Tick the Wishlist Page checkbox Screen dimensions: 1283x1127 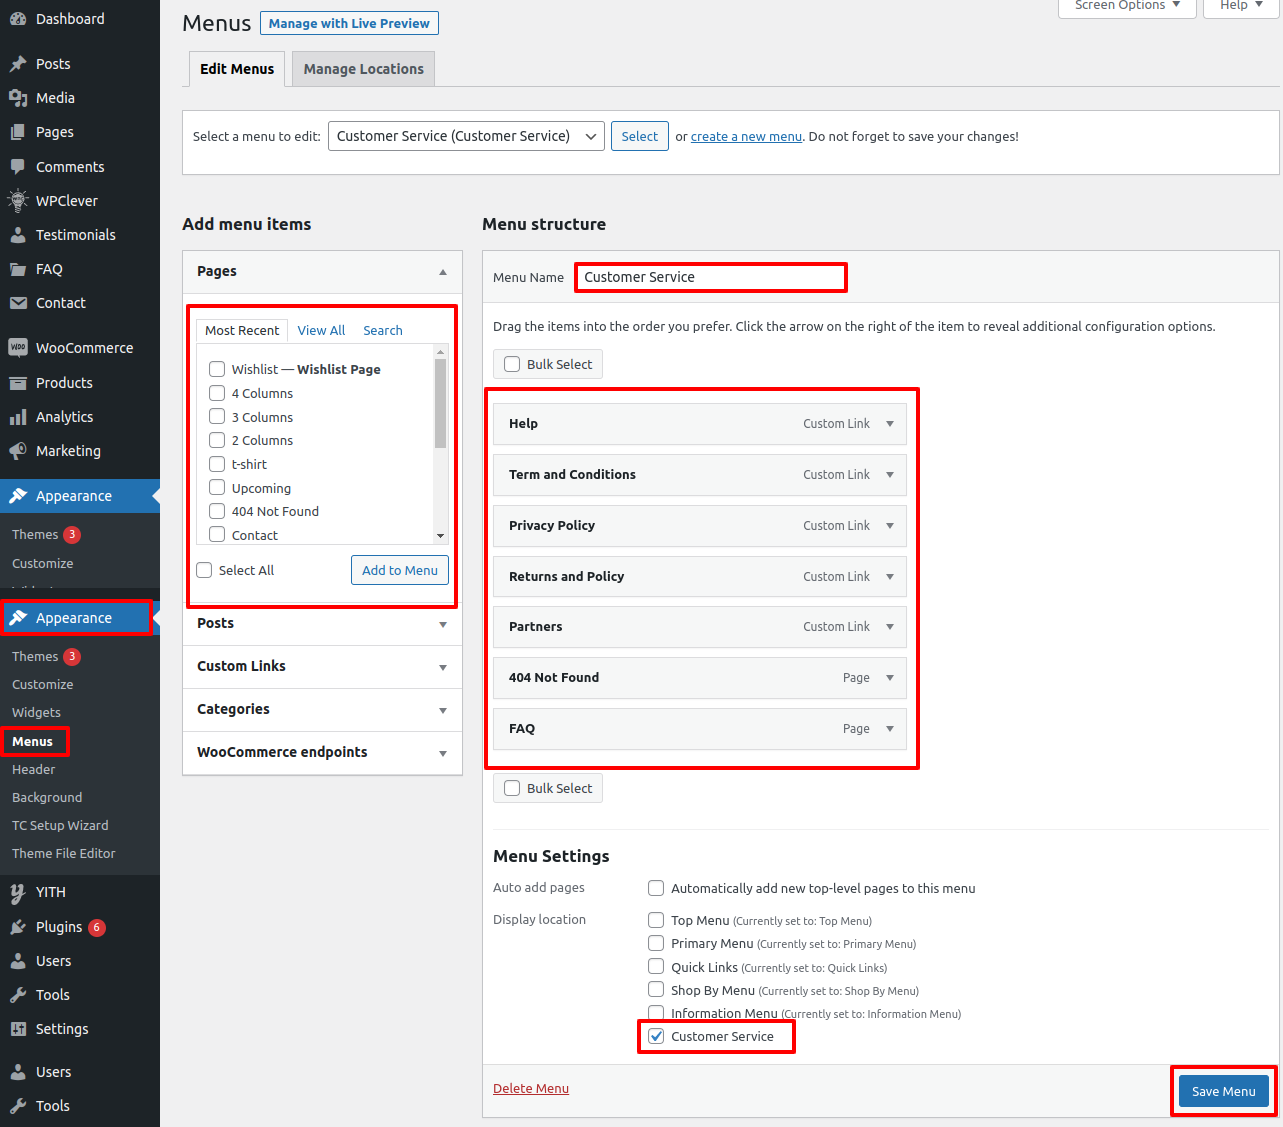click(x=217, y=369)
